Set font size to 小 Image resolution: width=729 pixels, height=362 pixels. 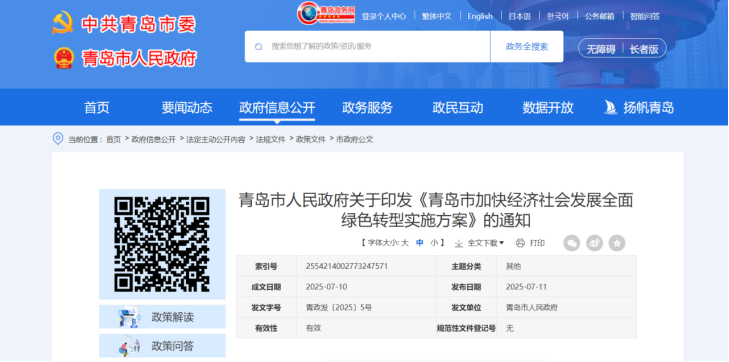[x=434, y=243]
